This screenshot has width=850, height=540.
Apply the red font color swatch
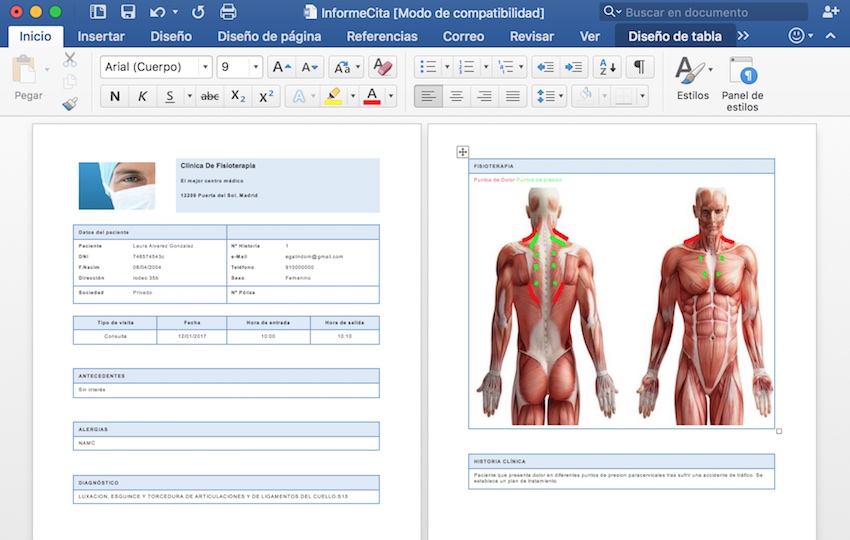tap(372, 96)
